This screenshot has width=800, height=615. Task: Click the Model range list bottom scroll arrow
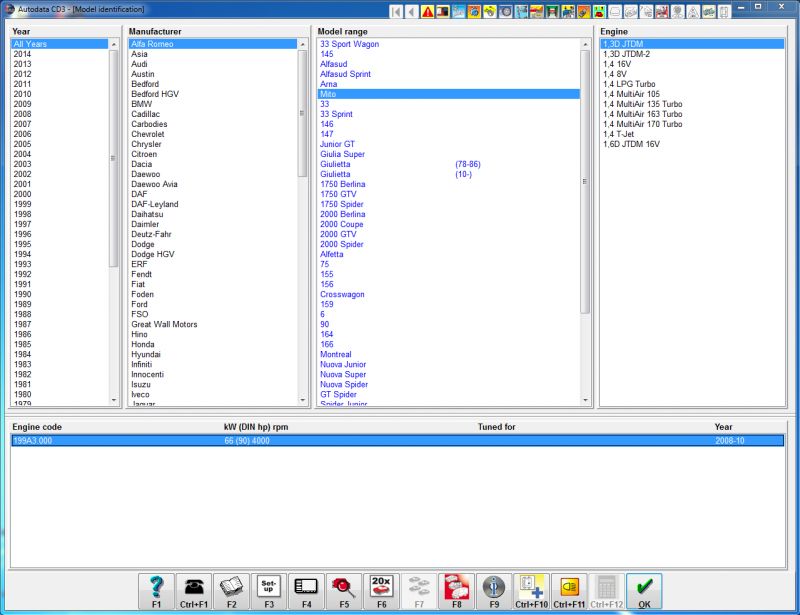tap(585, 401)
